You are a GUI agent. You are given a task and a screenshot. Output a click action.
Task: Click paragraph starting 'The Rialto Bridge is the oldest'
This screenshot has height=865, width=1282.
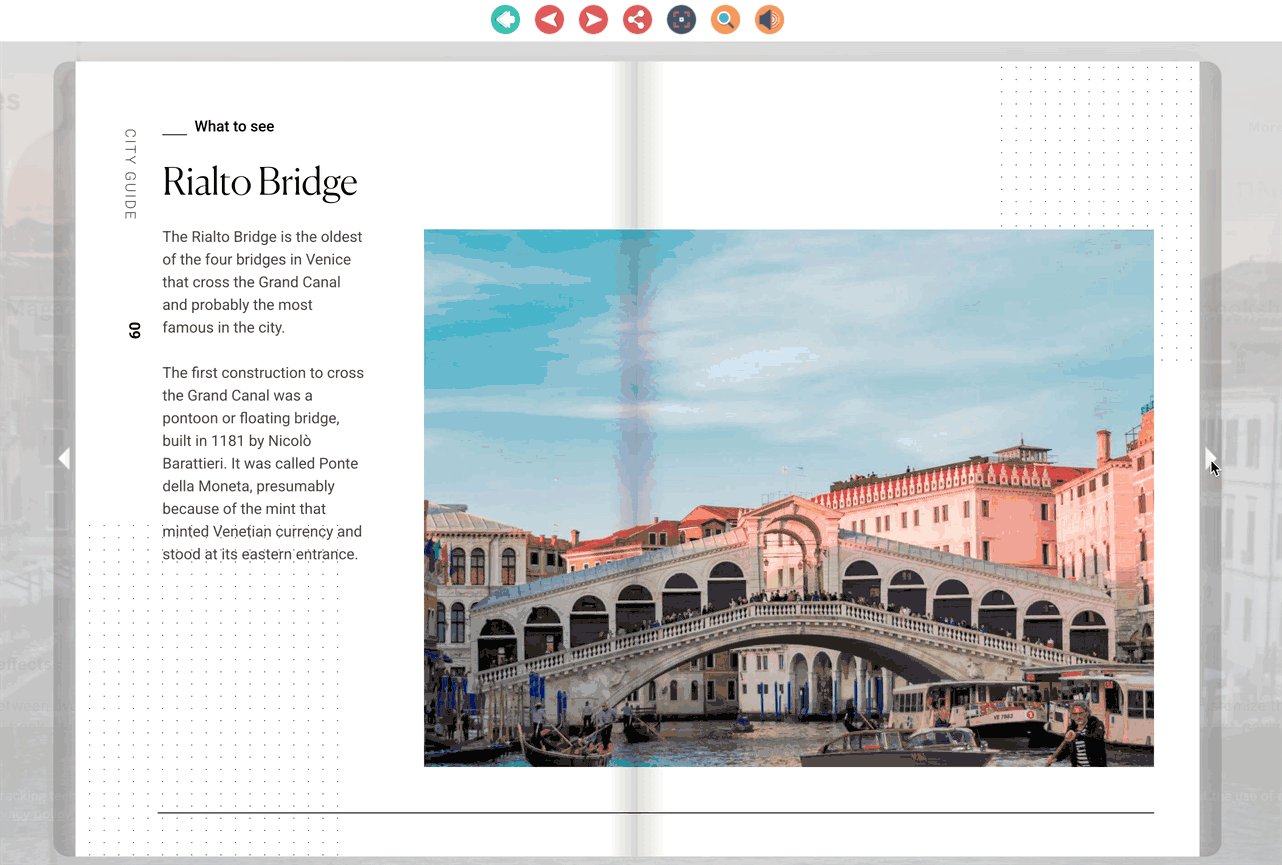pyautogui.click(x=263, y=282)
